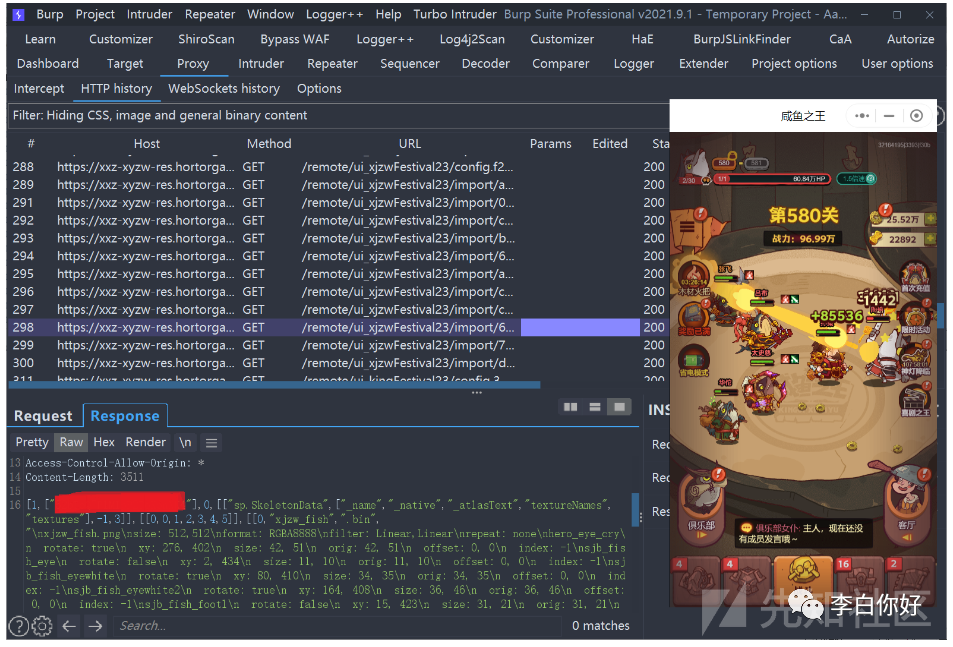Viewport: 953px width, 647px height.
Task: Open the User options tab
Action: pyautogui.click(x=897, y=63)
